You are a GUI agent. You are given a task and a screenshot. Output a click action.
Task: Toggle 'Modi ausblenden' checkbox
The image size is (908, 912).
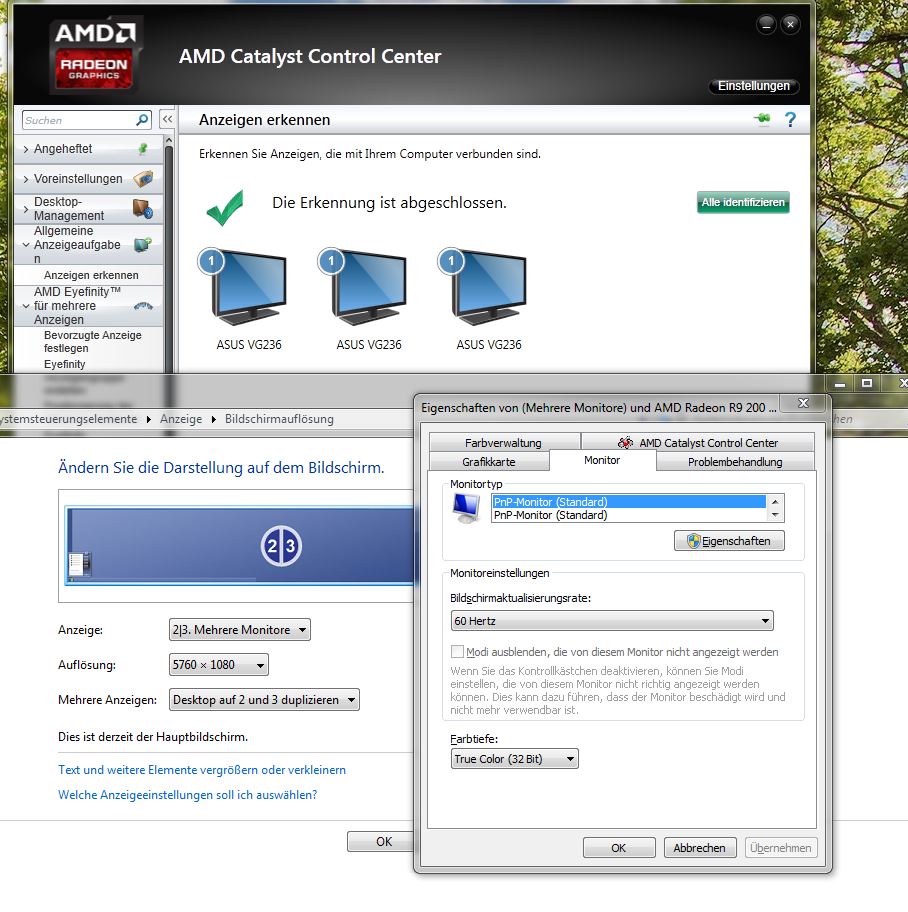point(458,651)
